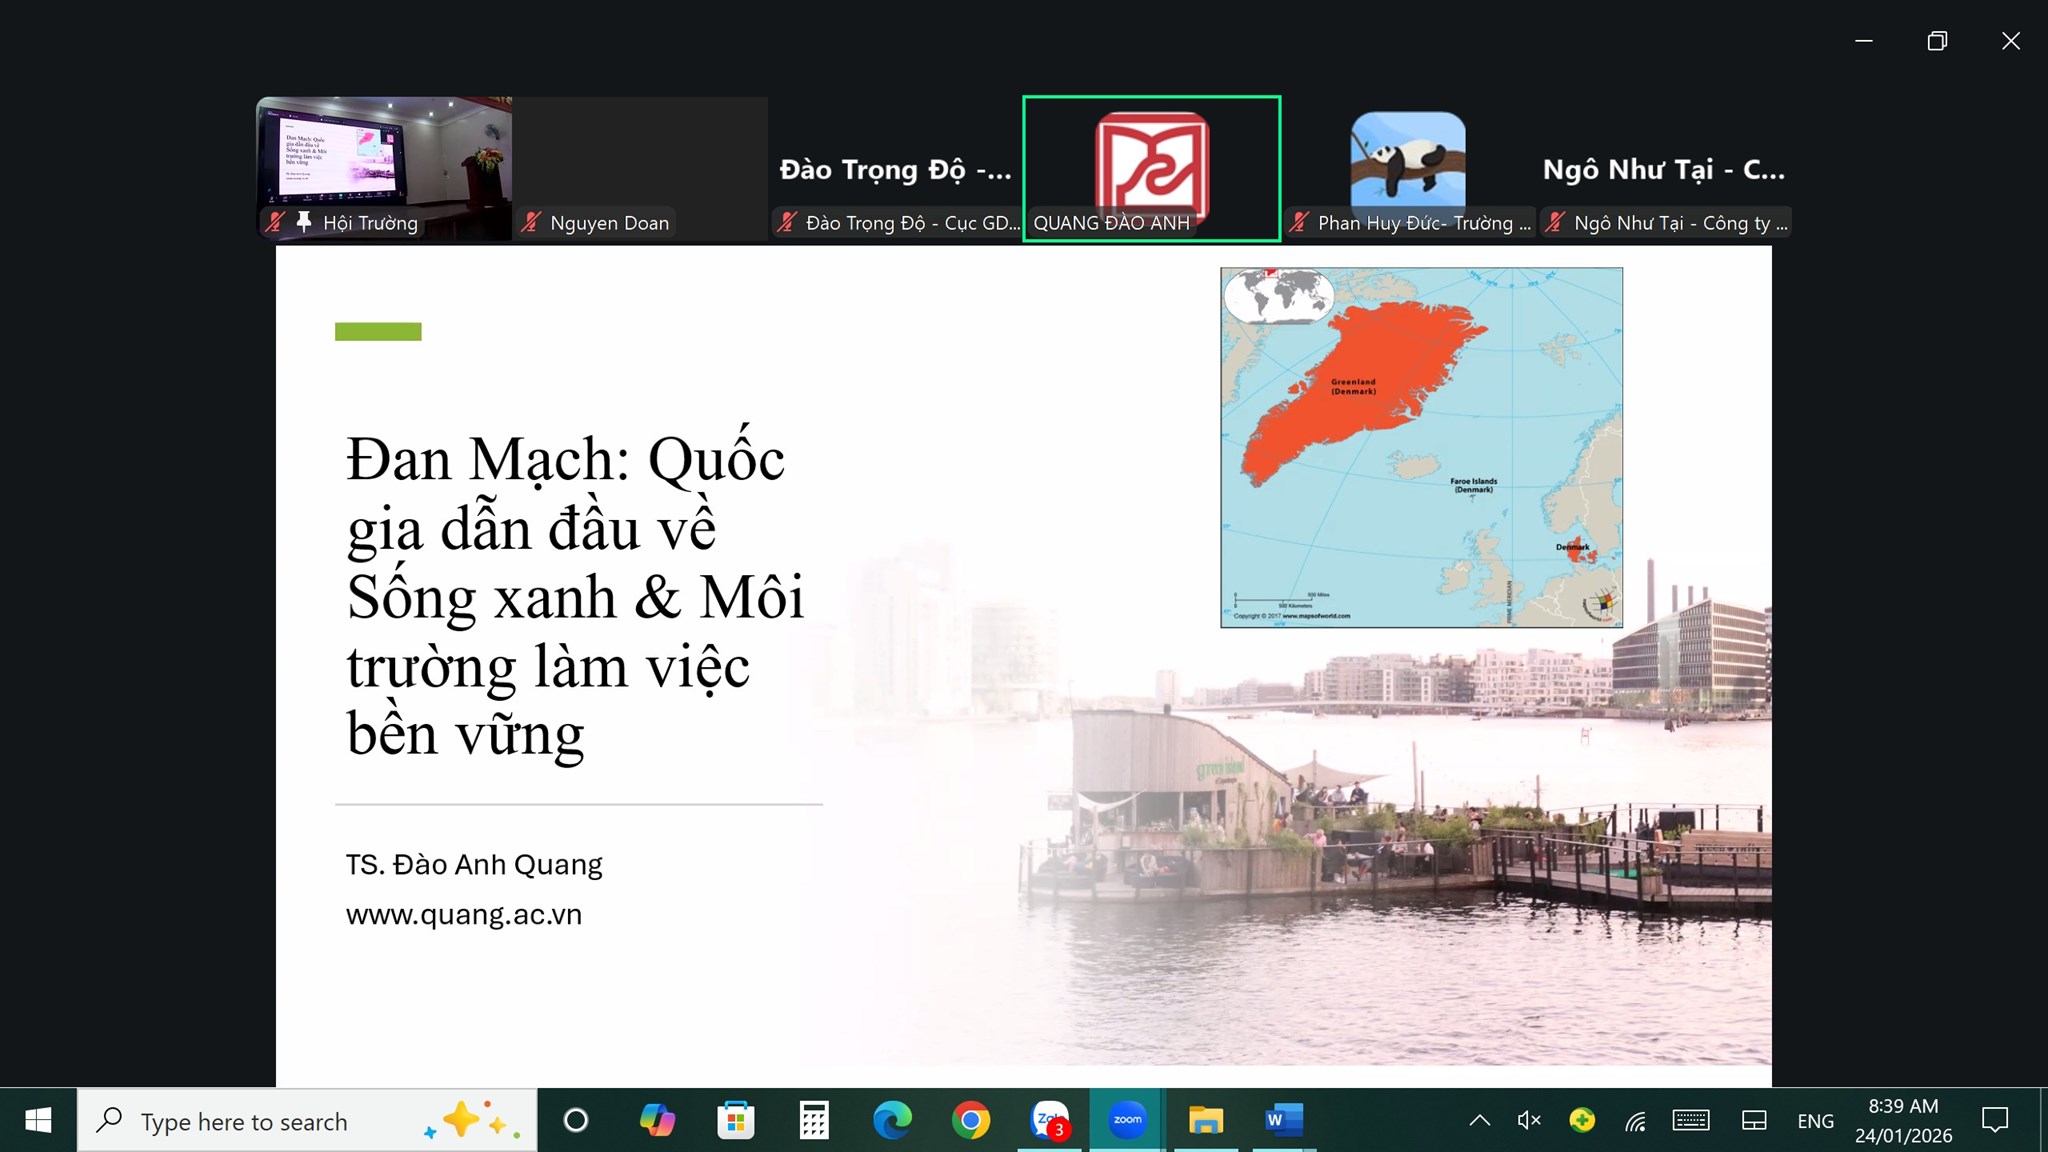The height and width of the screenshot is (1152, 2048).
Task: Open Microsoft Edge browser icon
Action: [x=892, y=1120]
